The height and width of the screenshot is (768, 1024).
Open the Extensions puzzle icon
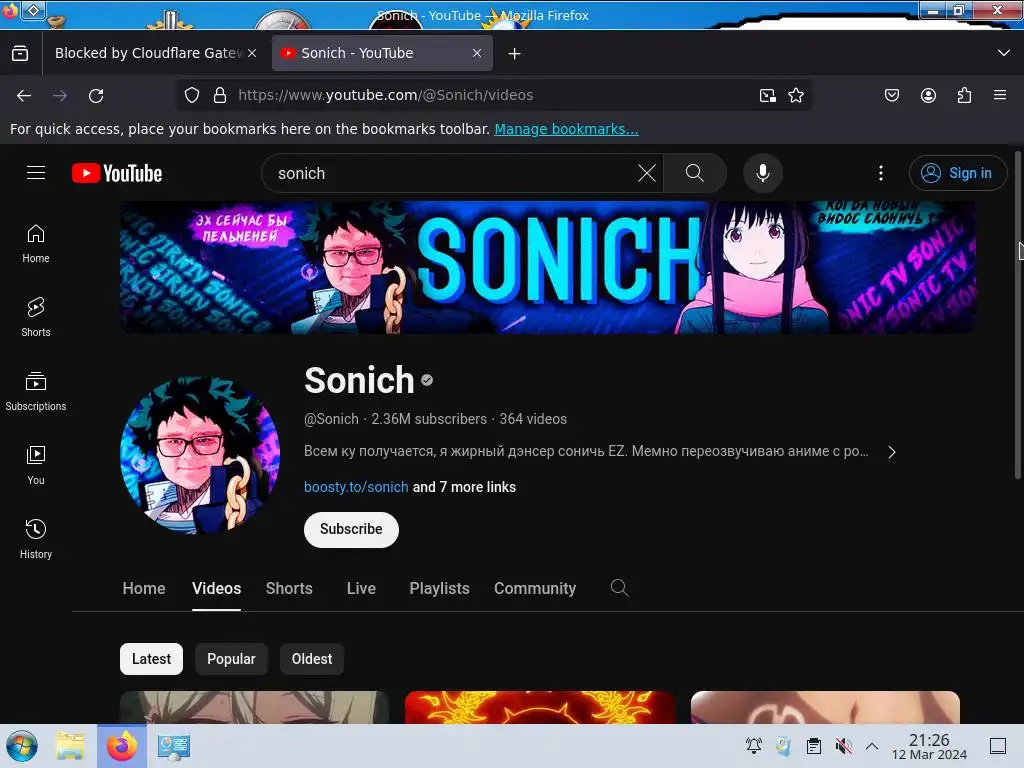click(x=964, y=95)
